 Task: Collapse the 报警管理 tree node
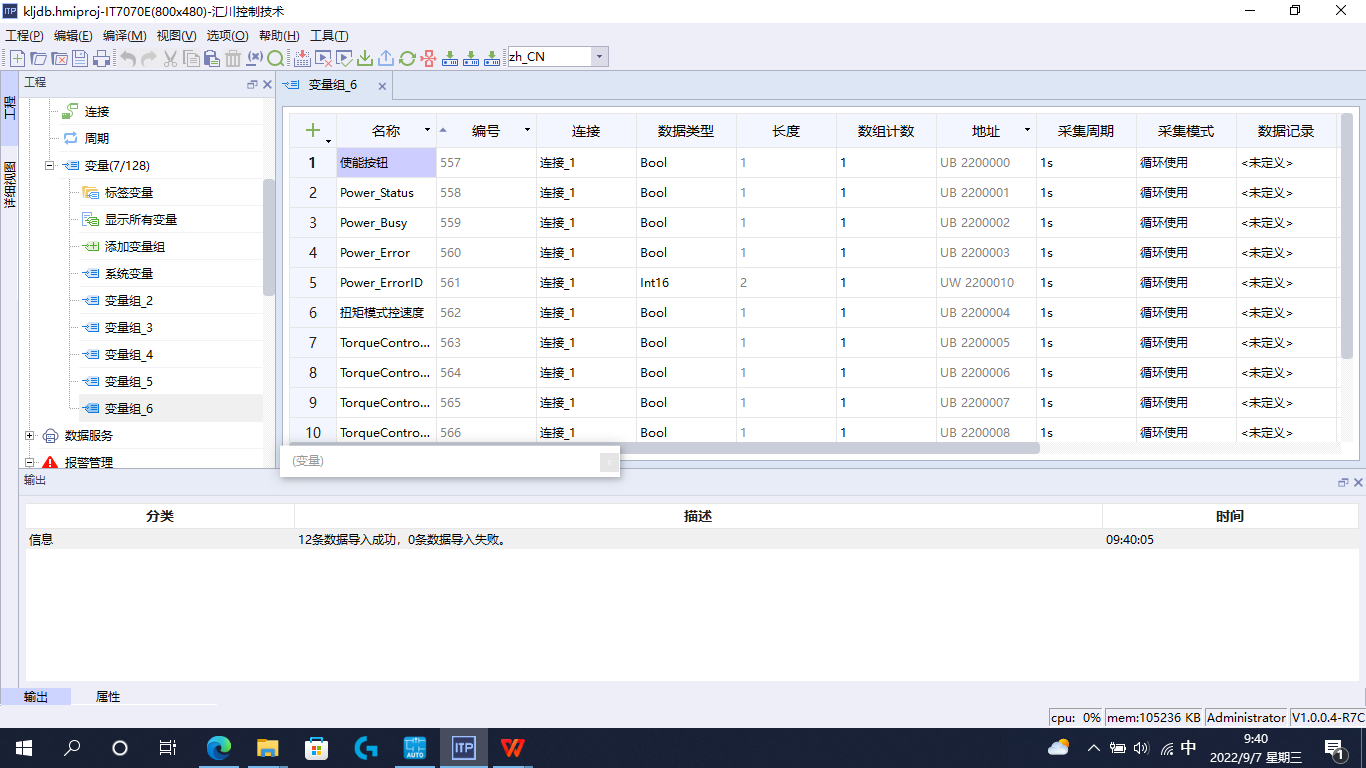[30, 463]
